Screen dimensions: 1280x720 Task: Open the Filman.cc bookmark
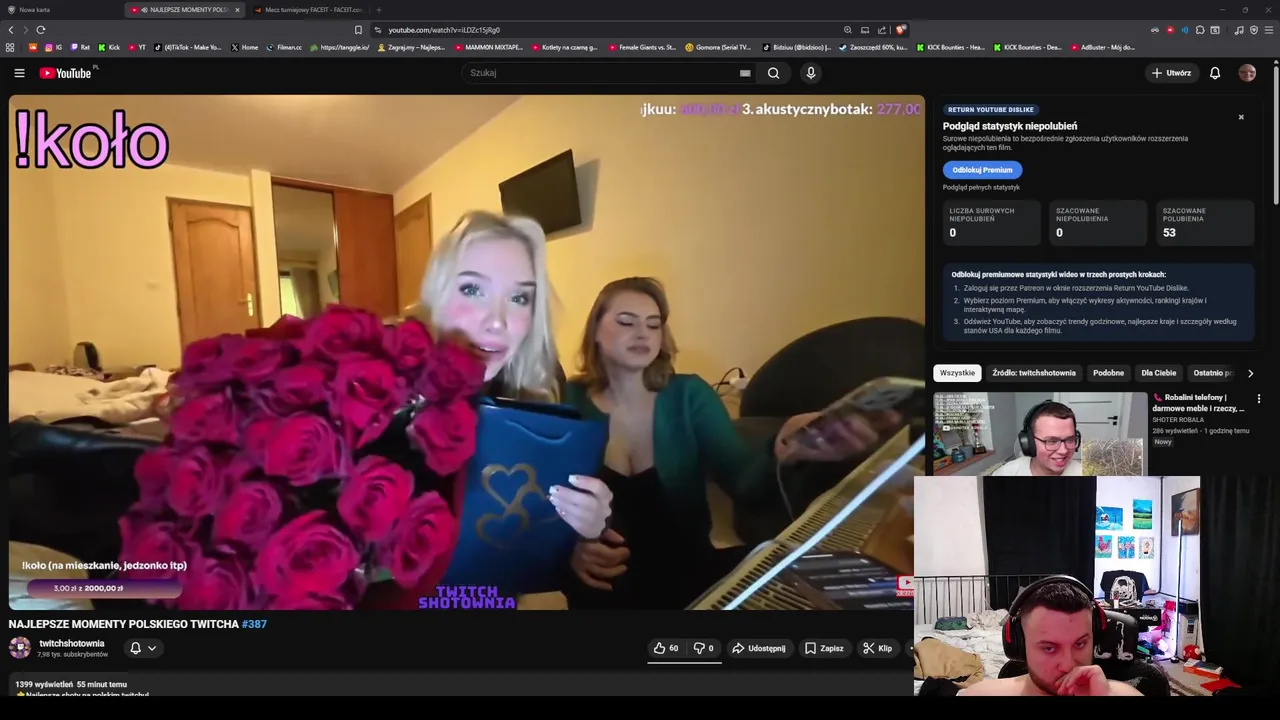[x=284, y=47]
